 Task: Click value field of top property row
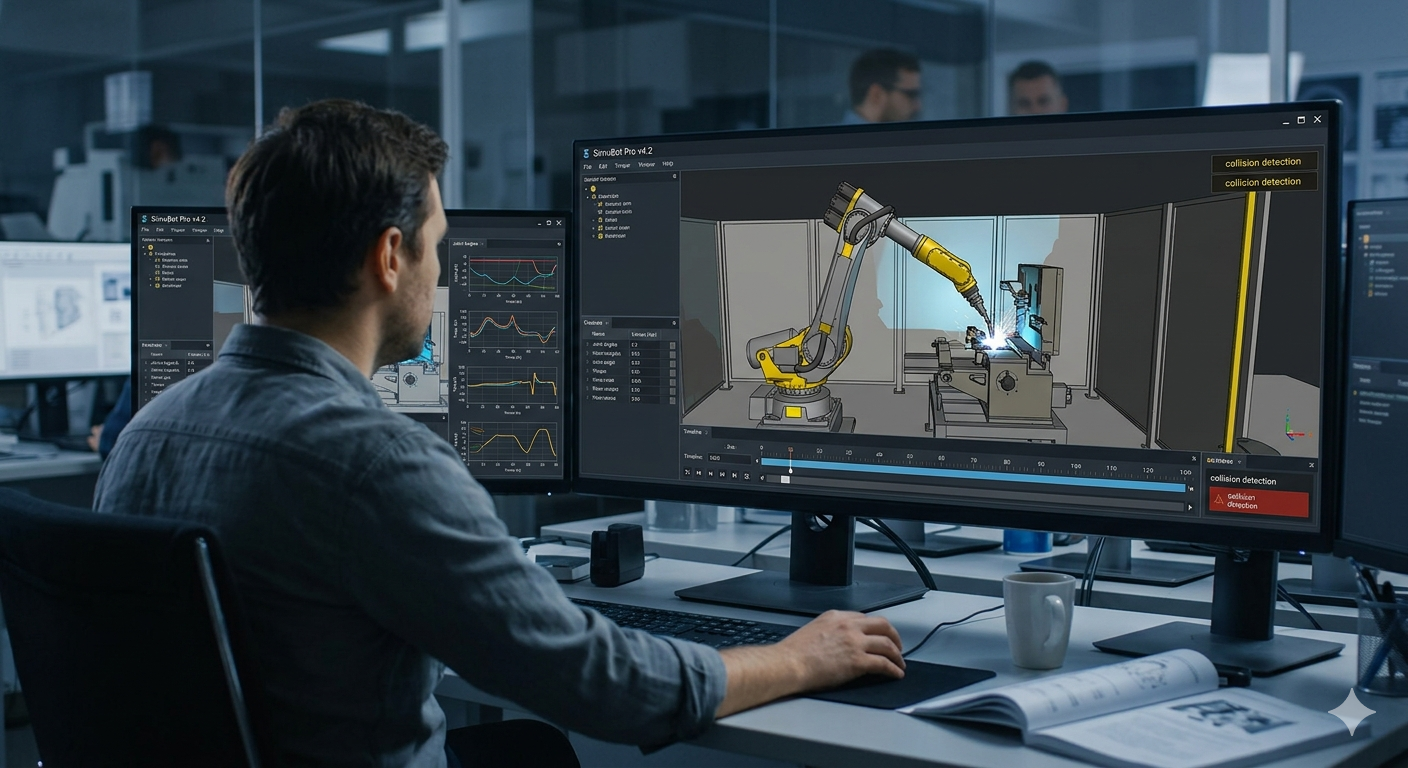pyautogui.click(x=644, y=345)
